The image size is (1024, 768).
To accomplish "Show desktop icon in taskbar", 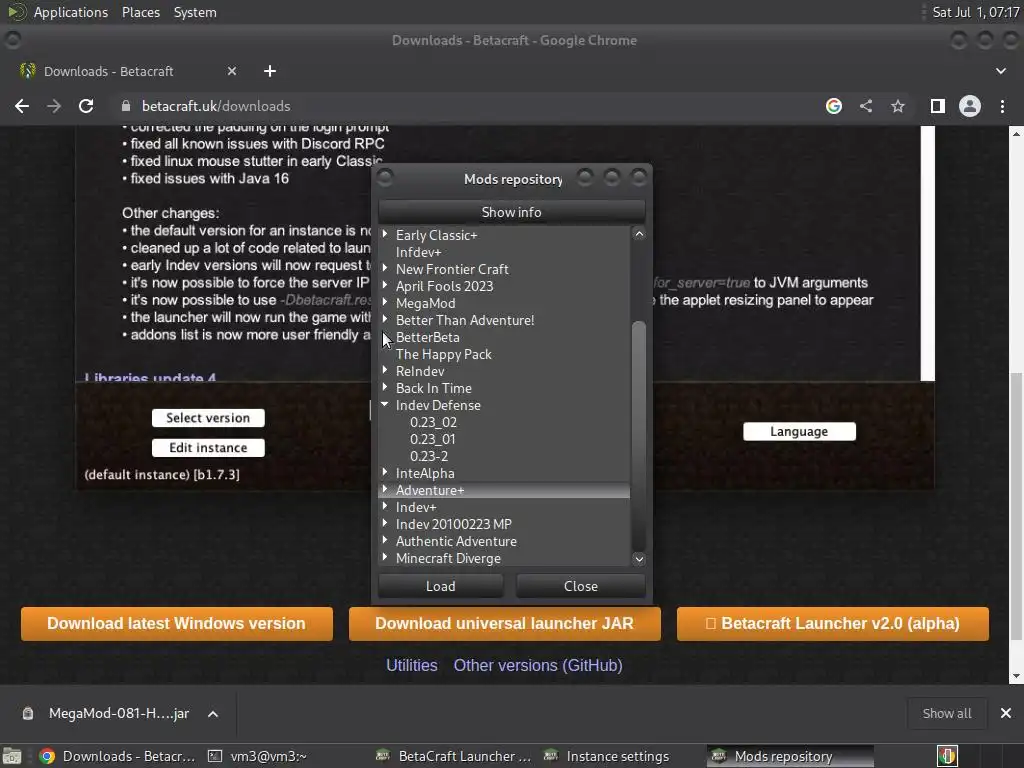I will coord(12,756).
